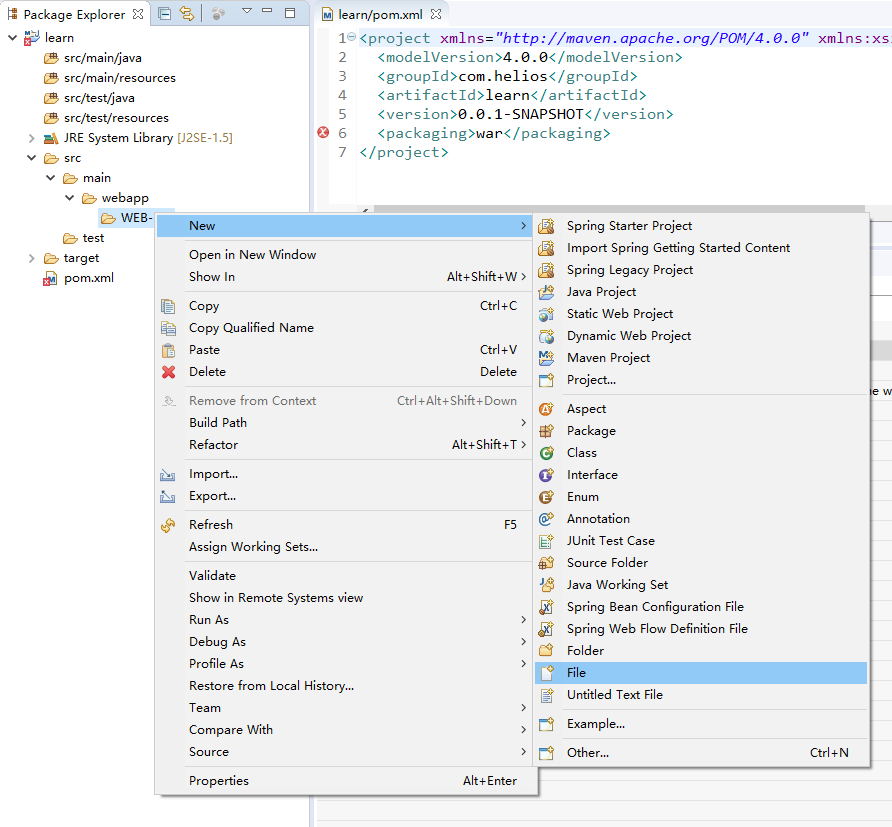The width and height of the screenshot is (892, 827).
Task: Choose Import Spring Getting Started Content
Action: pos(701,248)
